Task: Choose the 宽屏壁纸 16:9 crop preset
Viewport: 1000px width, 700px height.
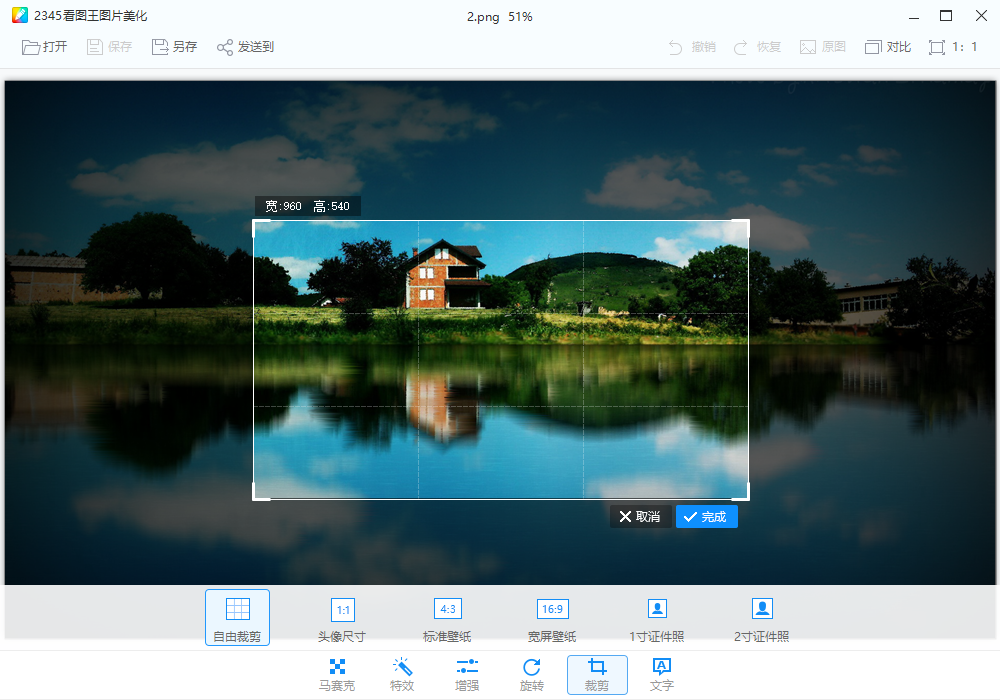Action: 552,617
